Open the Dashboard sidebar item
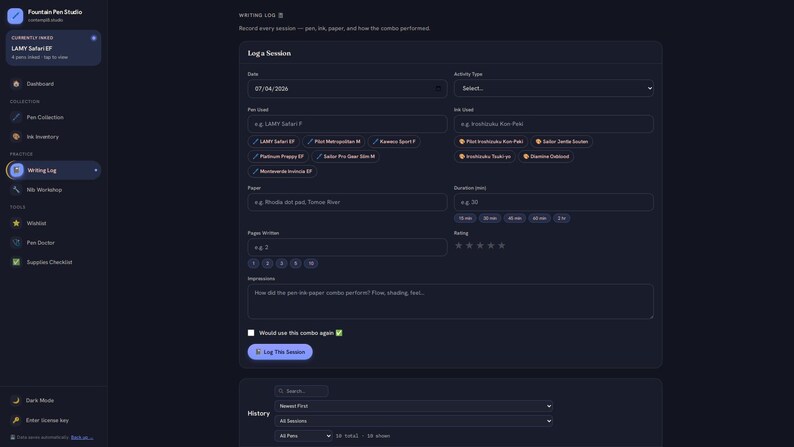Image resolution: width=794 pixels, height=447 pixels. pos(53,84)
